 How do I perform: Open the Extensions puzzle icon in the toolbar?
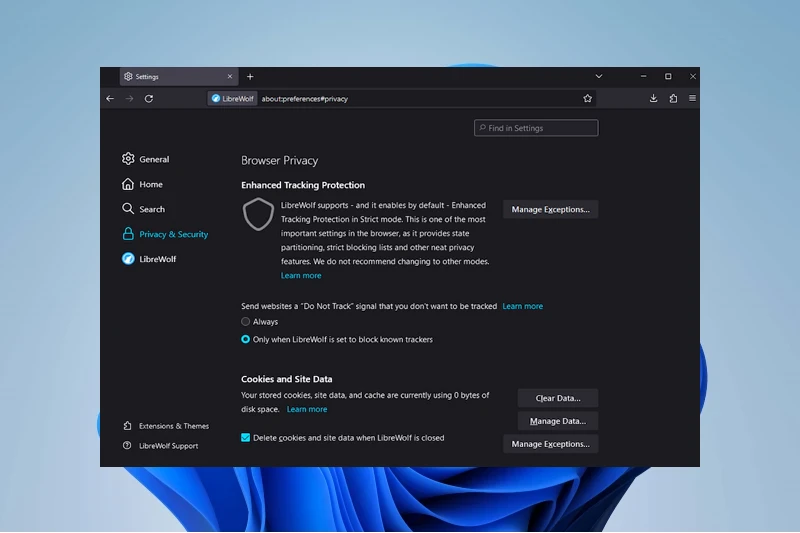pyautogui.click(x=673, y=98)
